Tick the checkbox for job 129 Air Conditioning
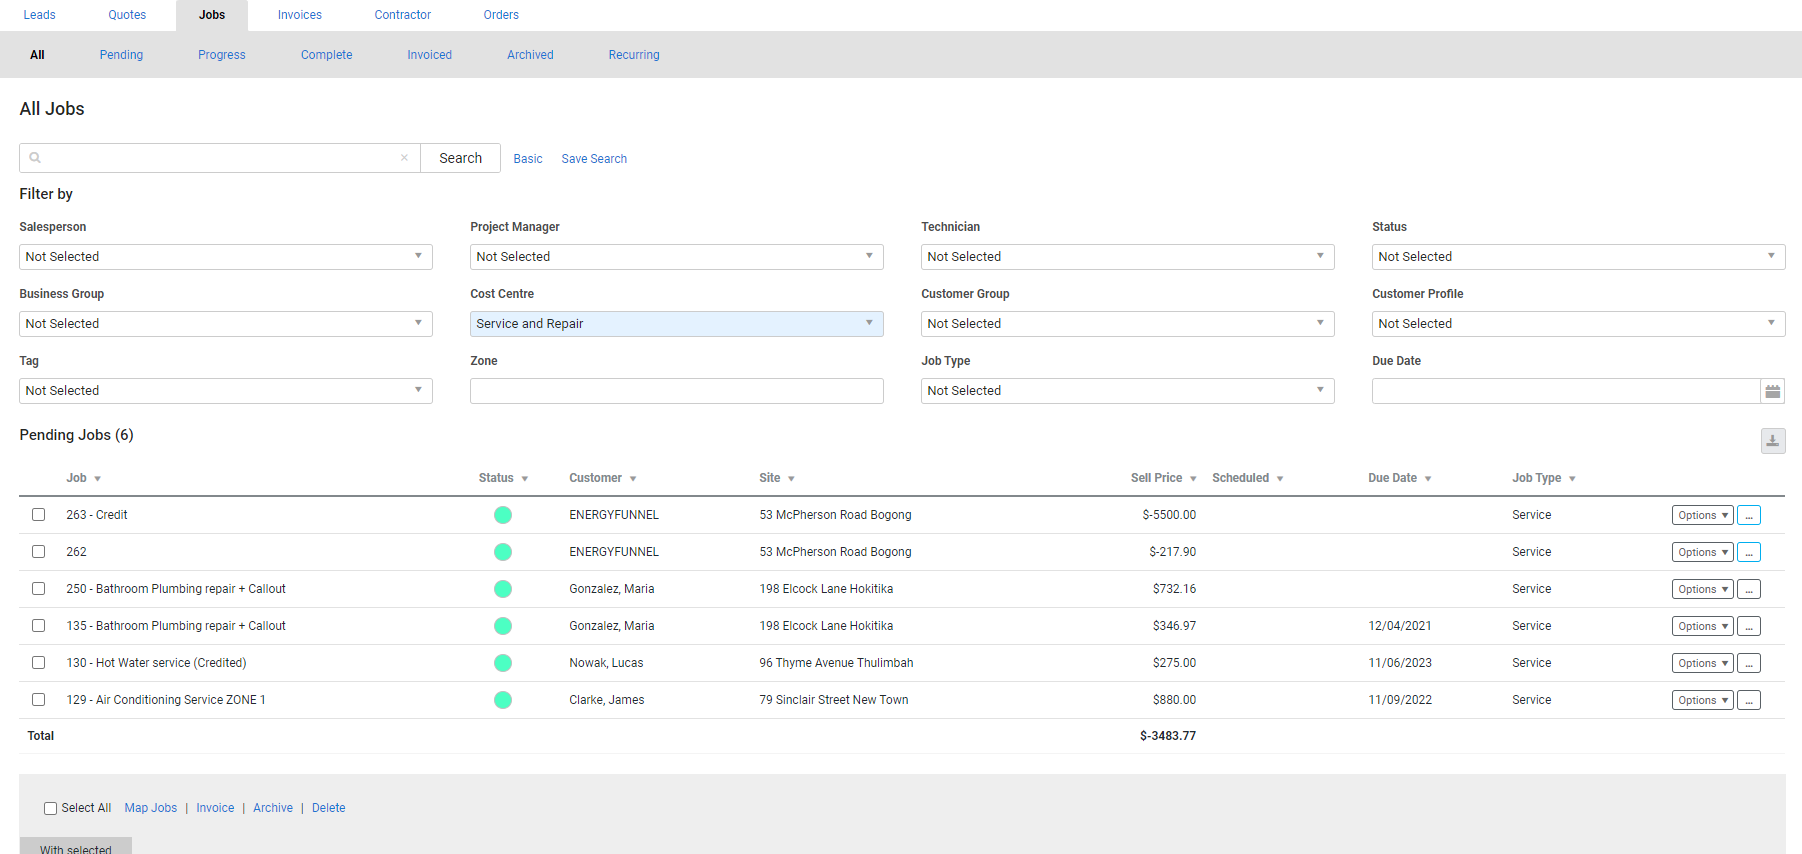Image resolution: width=1802 pixels, height=854 pixels. pos(38,700)
